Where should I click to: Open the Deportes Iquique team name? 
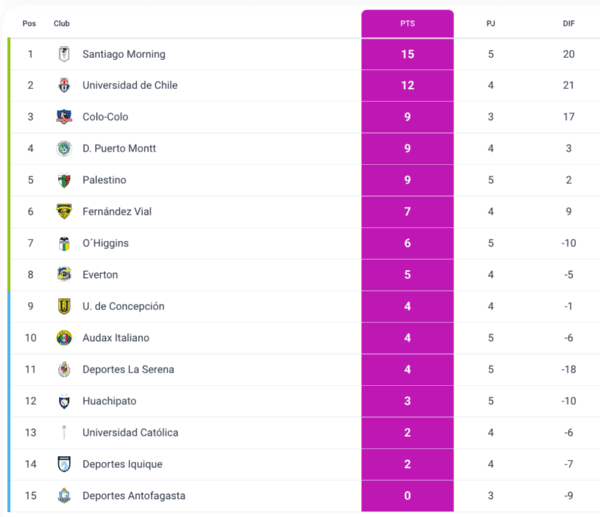click(x=122, y=464)
